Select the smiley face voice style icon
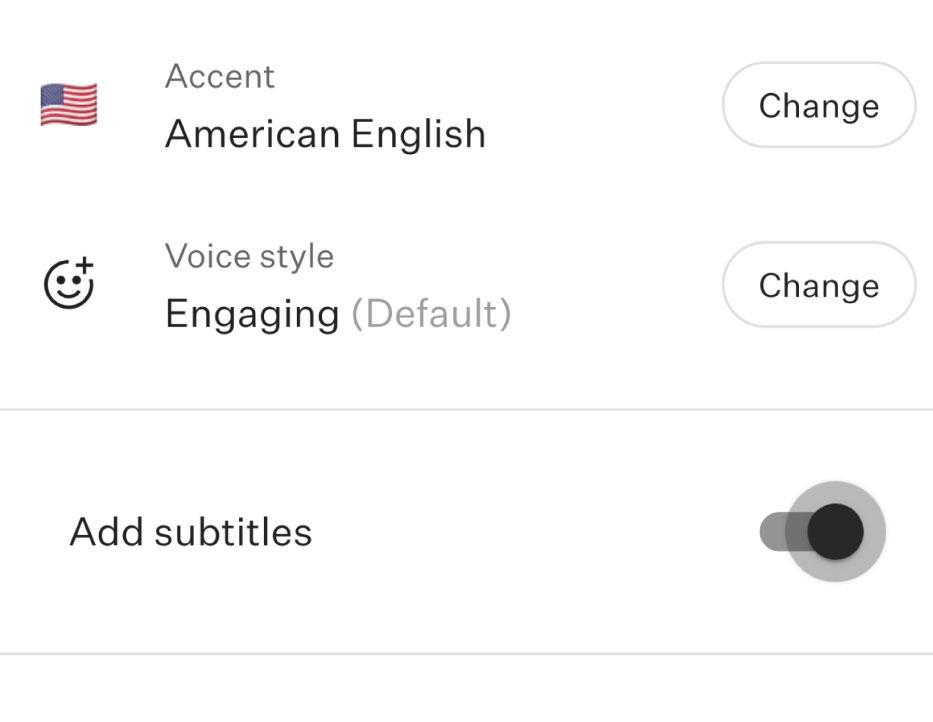The width and height of the screenshot is (933, 722). [x=68, y=283]
